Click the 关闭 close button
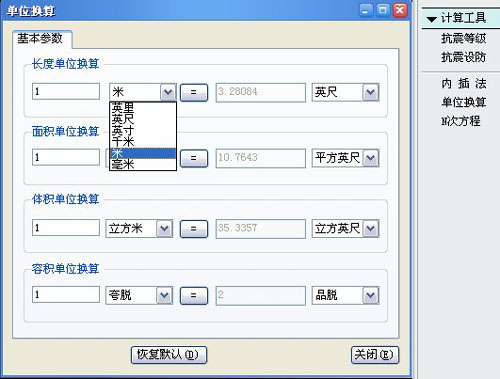 pos(375,354)
